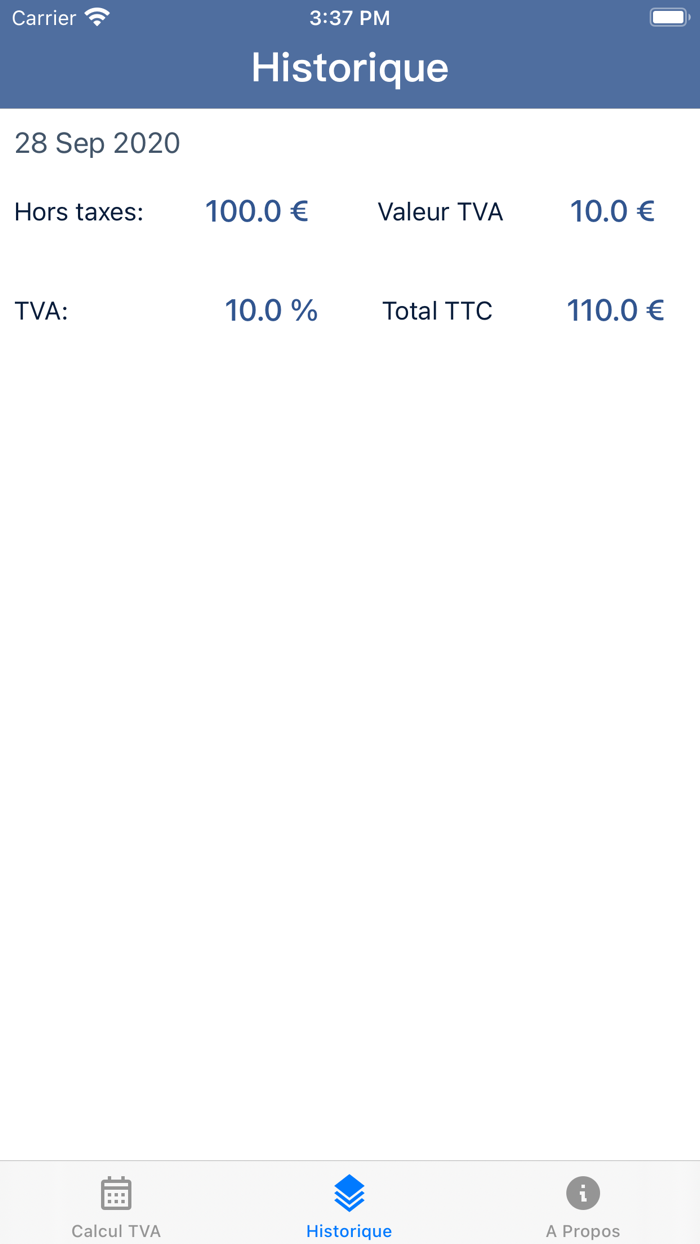This screenshot has width=700, height=1244.
Task: Tap the Valeur TVA amount 10.0 €
Action: click(x=613, y=211)
